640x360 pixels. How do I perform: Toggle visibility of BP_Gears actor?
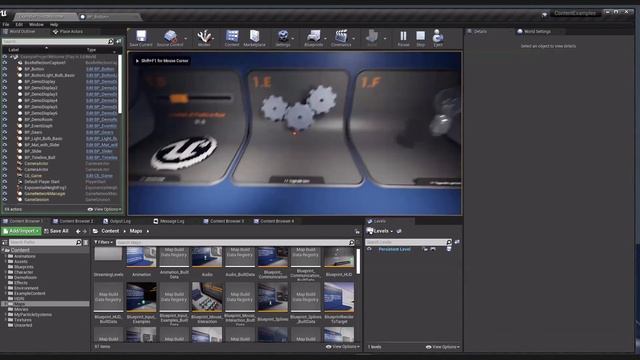4,132
